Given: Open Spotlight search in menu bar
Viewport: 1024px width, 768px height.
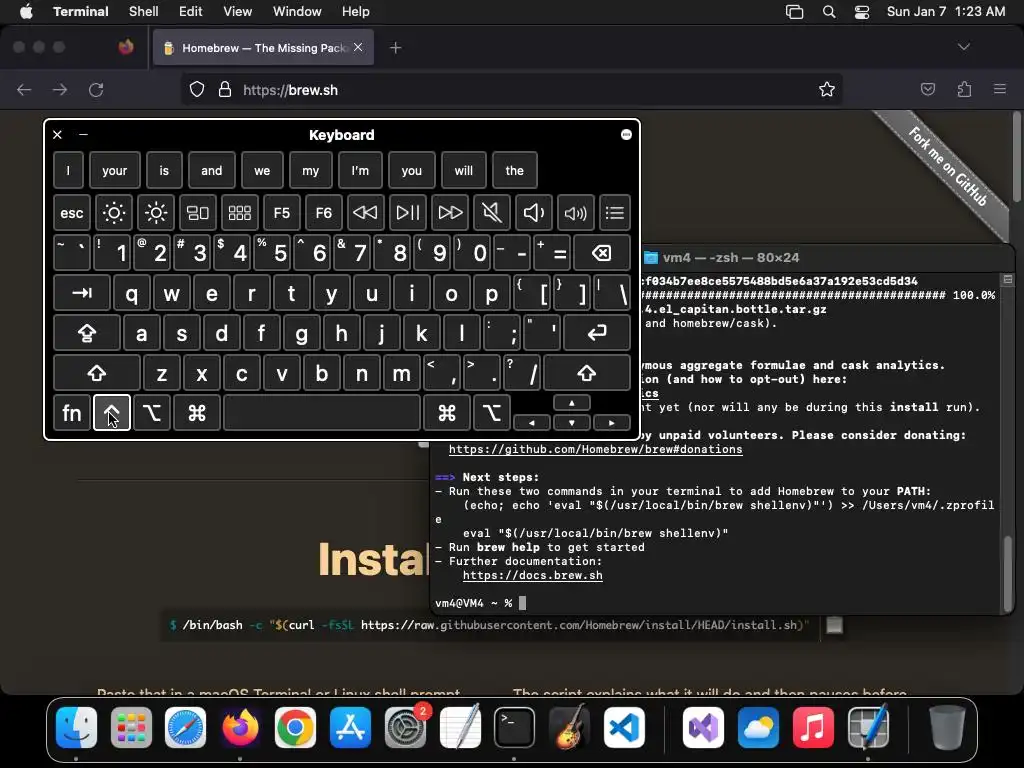Looking at the screenshot, I should [x=829, y=12].
